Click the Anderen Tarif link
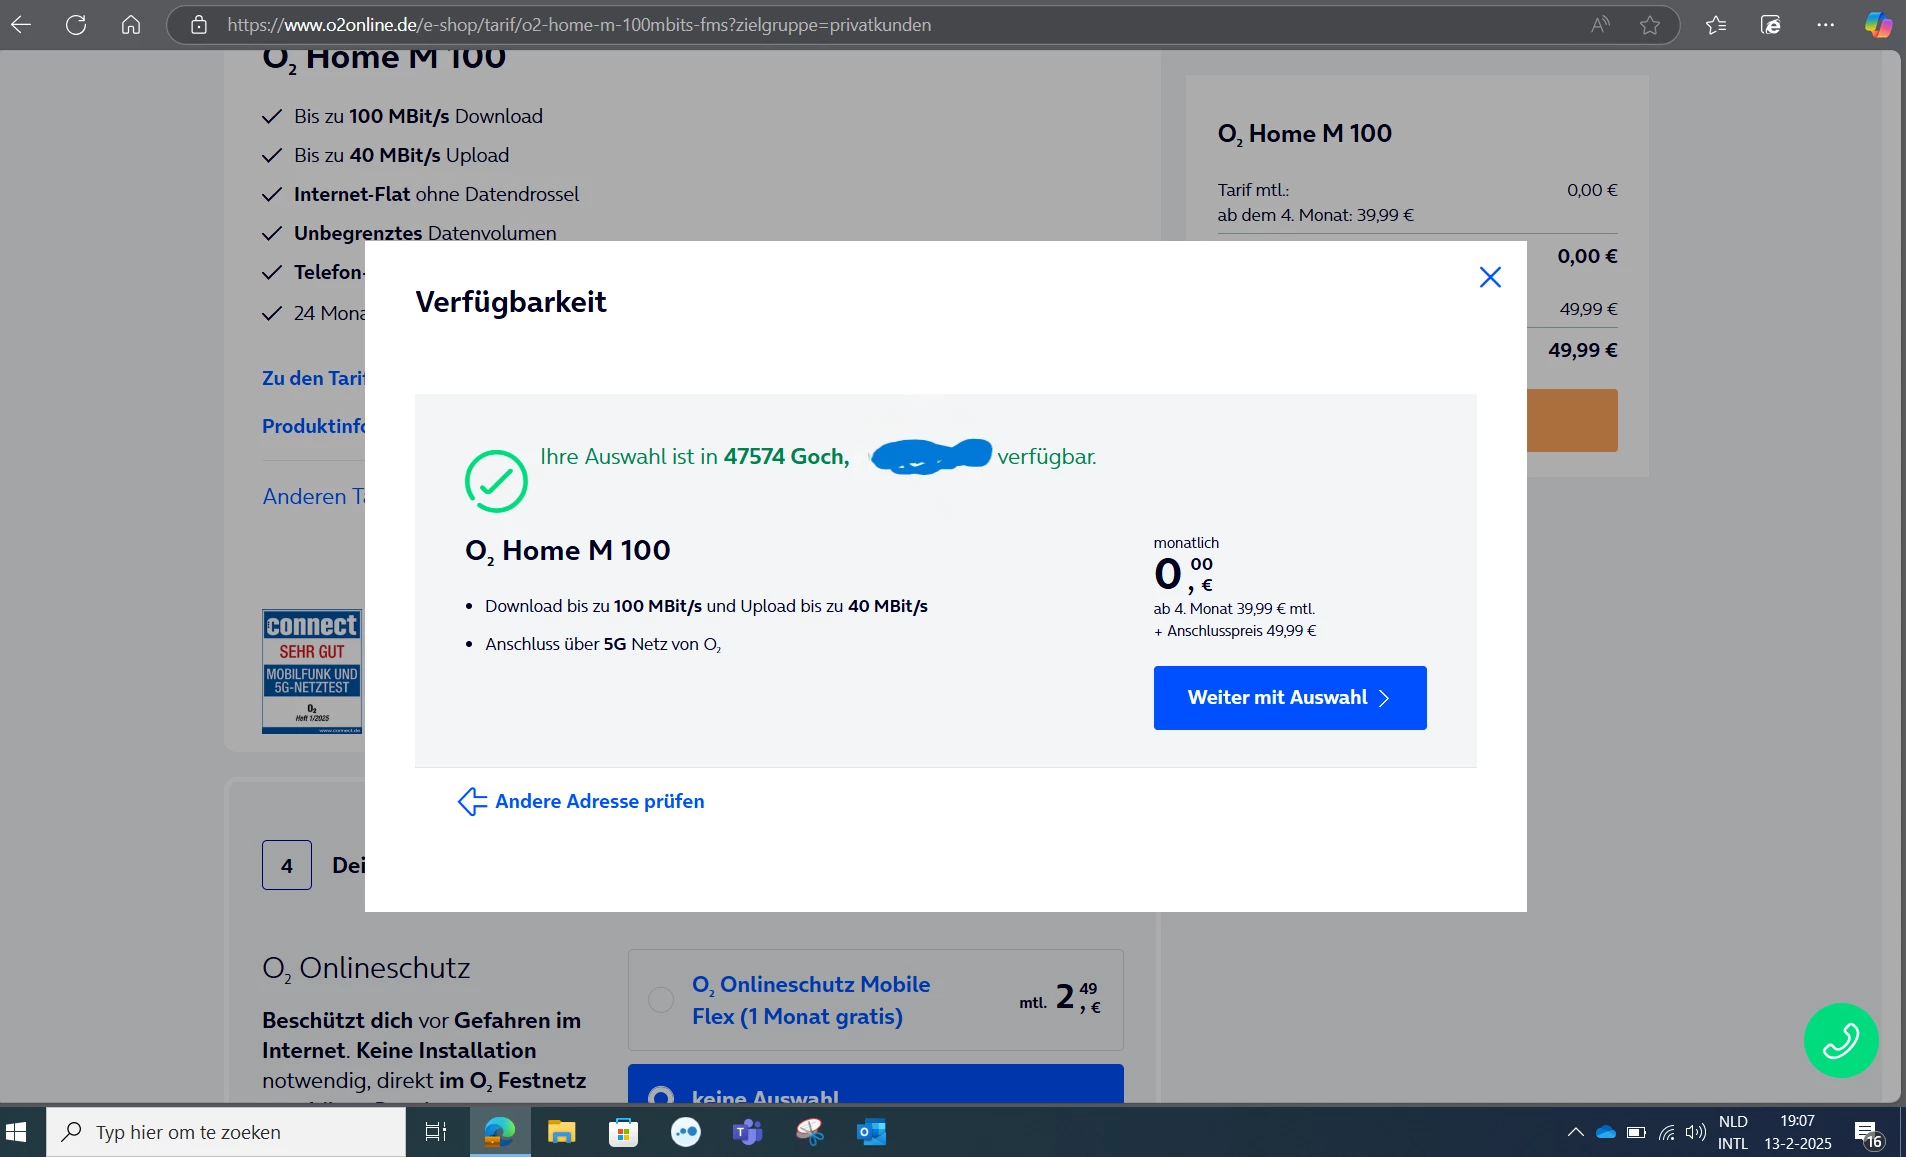Viewport: 1906px width, 1157px height. [x=314, y=496]
